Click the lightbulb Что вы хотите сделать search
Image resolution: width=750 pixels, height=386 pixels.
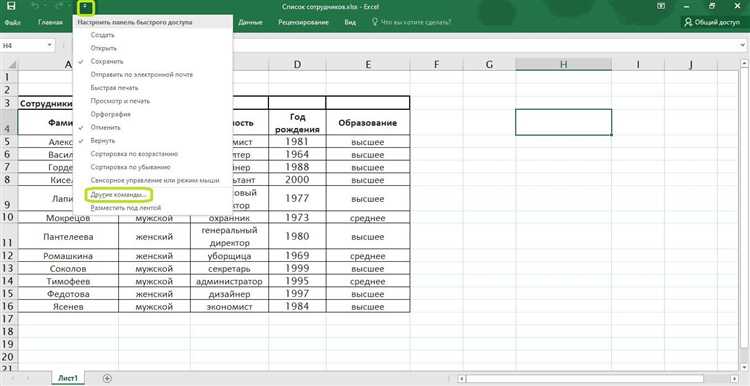click(411, 22)
